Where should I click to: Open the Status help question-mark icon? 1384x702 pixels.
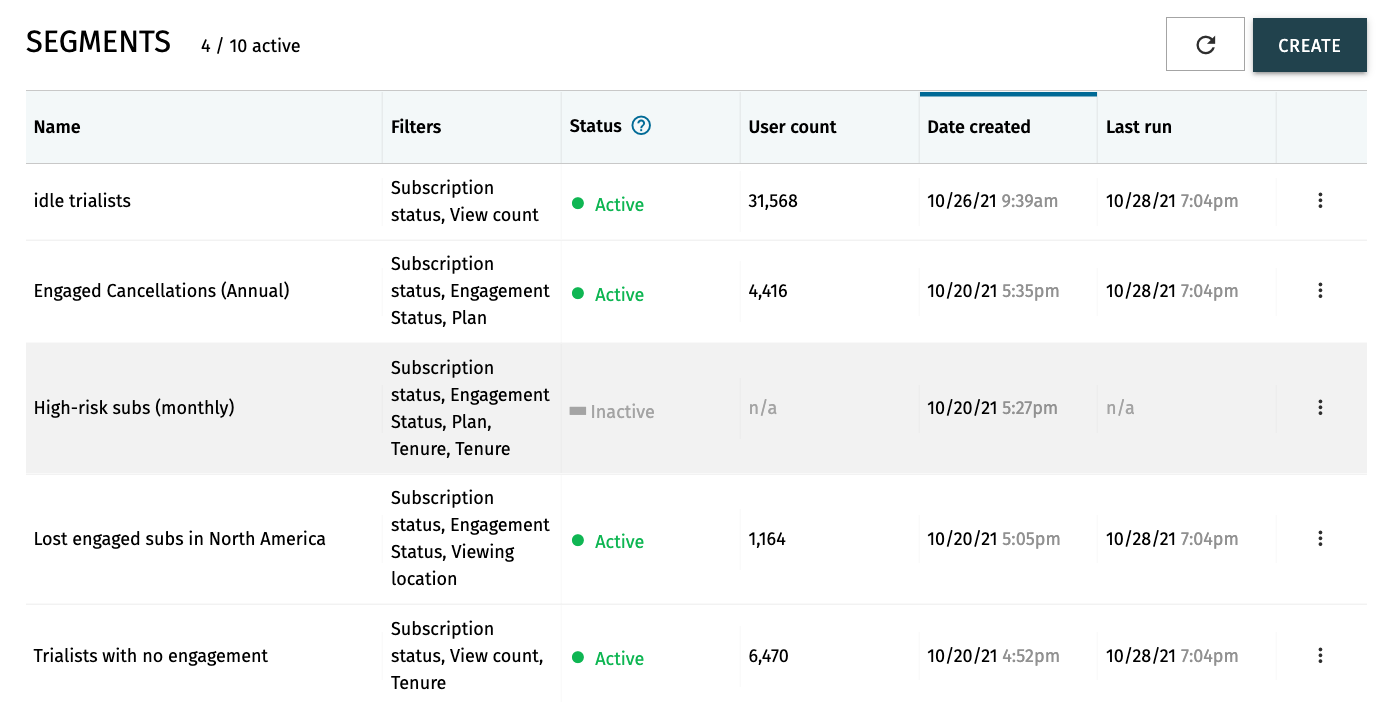641,126
